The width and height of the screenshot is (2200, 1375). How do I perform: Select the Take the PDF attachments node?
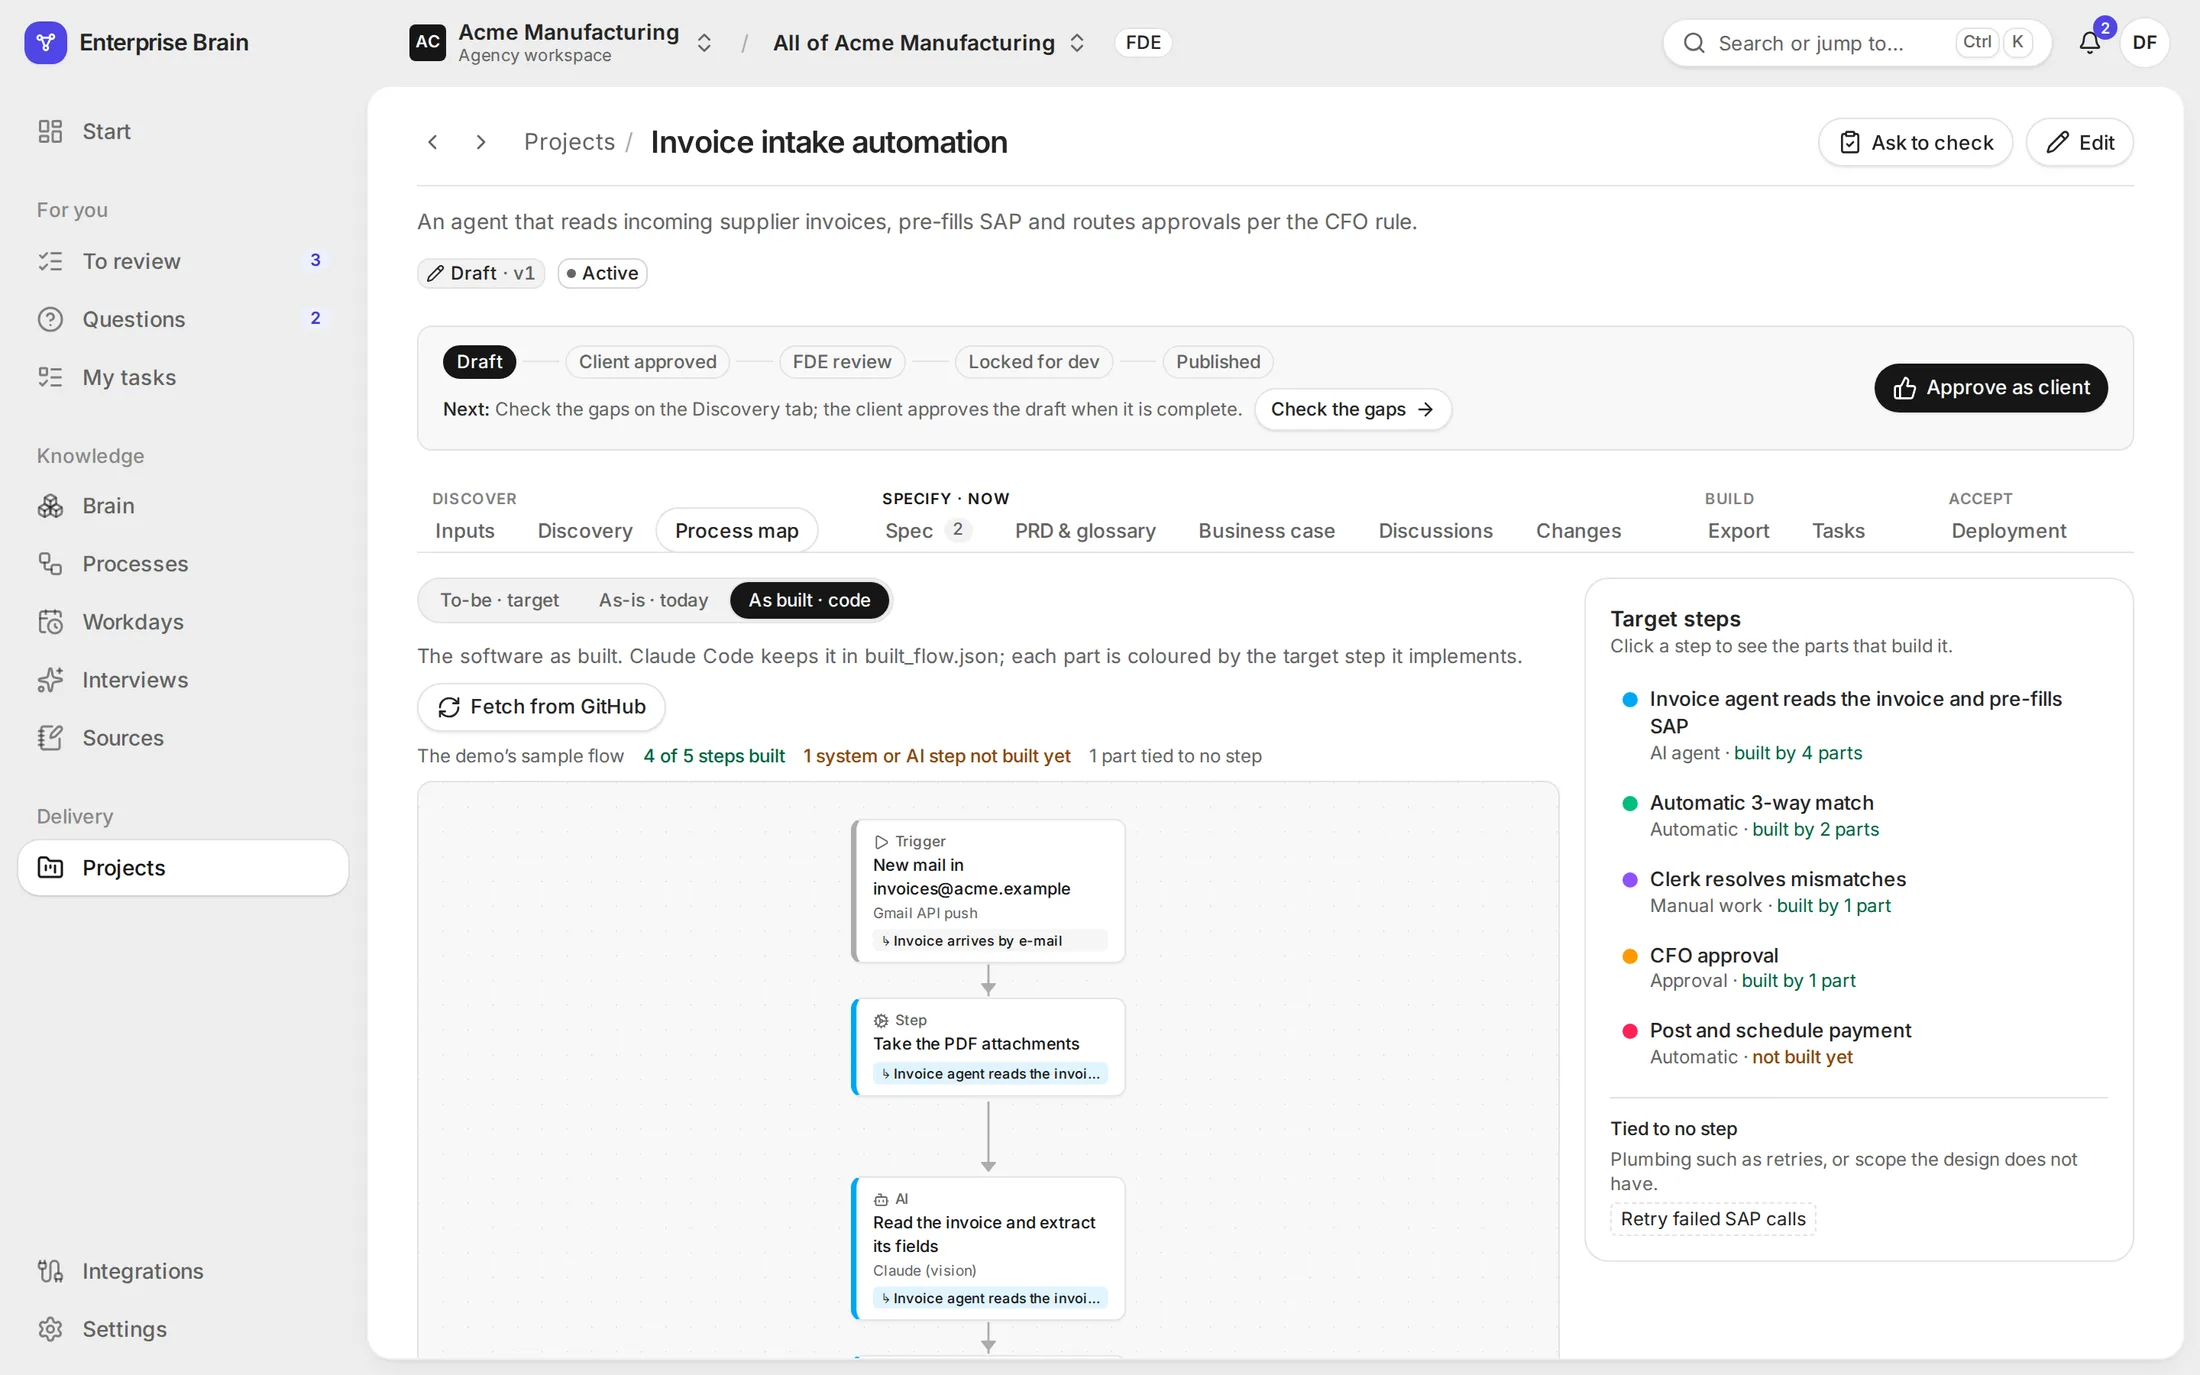coord(988,1047)
